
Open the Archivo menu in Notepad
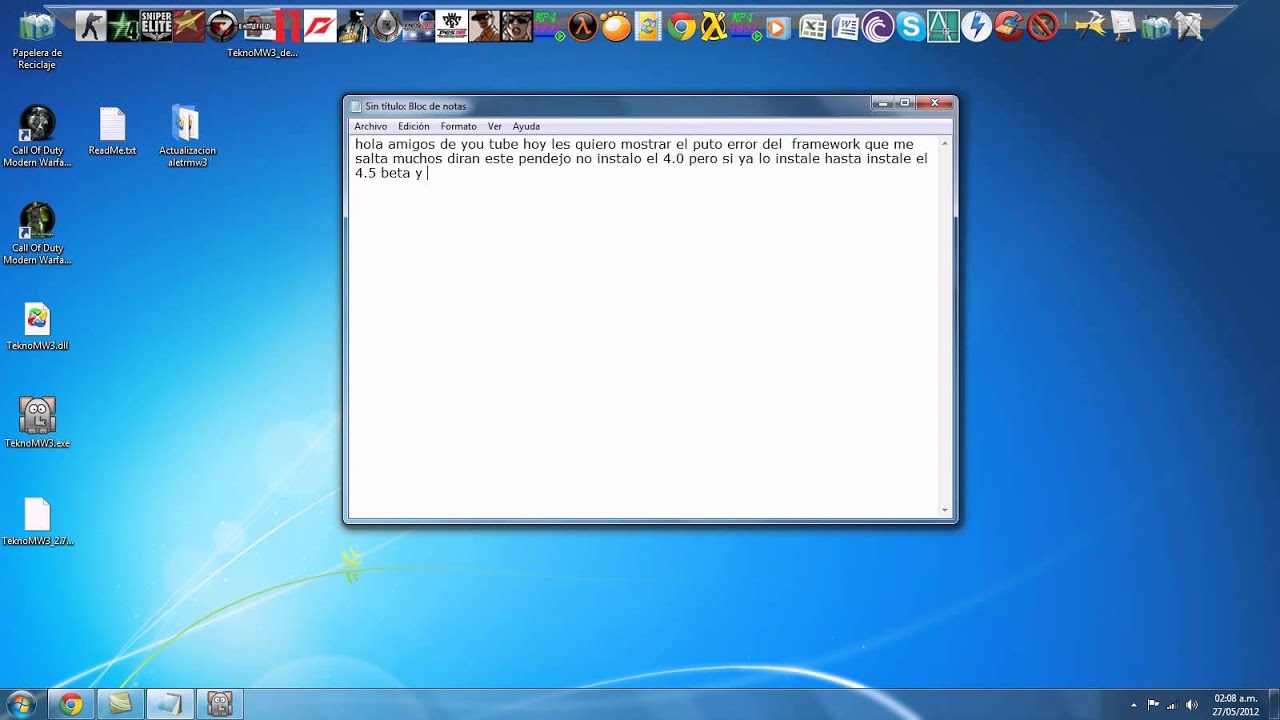pos(370,126)
